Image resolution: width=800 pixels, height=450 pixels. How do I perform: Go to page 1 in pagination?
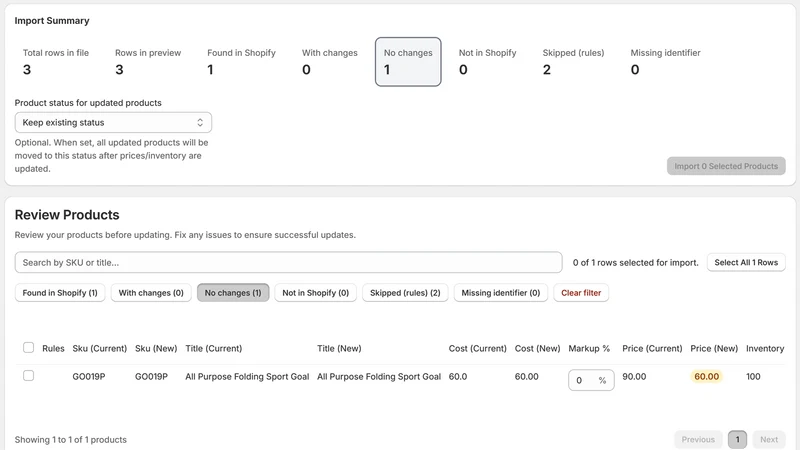(x=737, y=439)
